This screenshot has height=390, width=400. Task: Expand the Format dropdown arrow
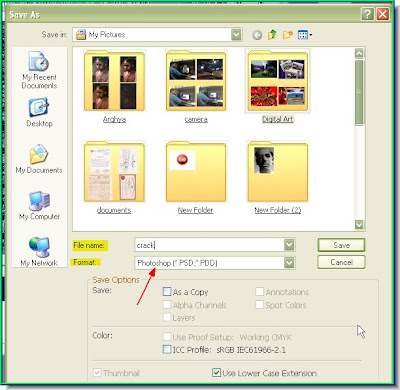point(289,263)
